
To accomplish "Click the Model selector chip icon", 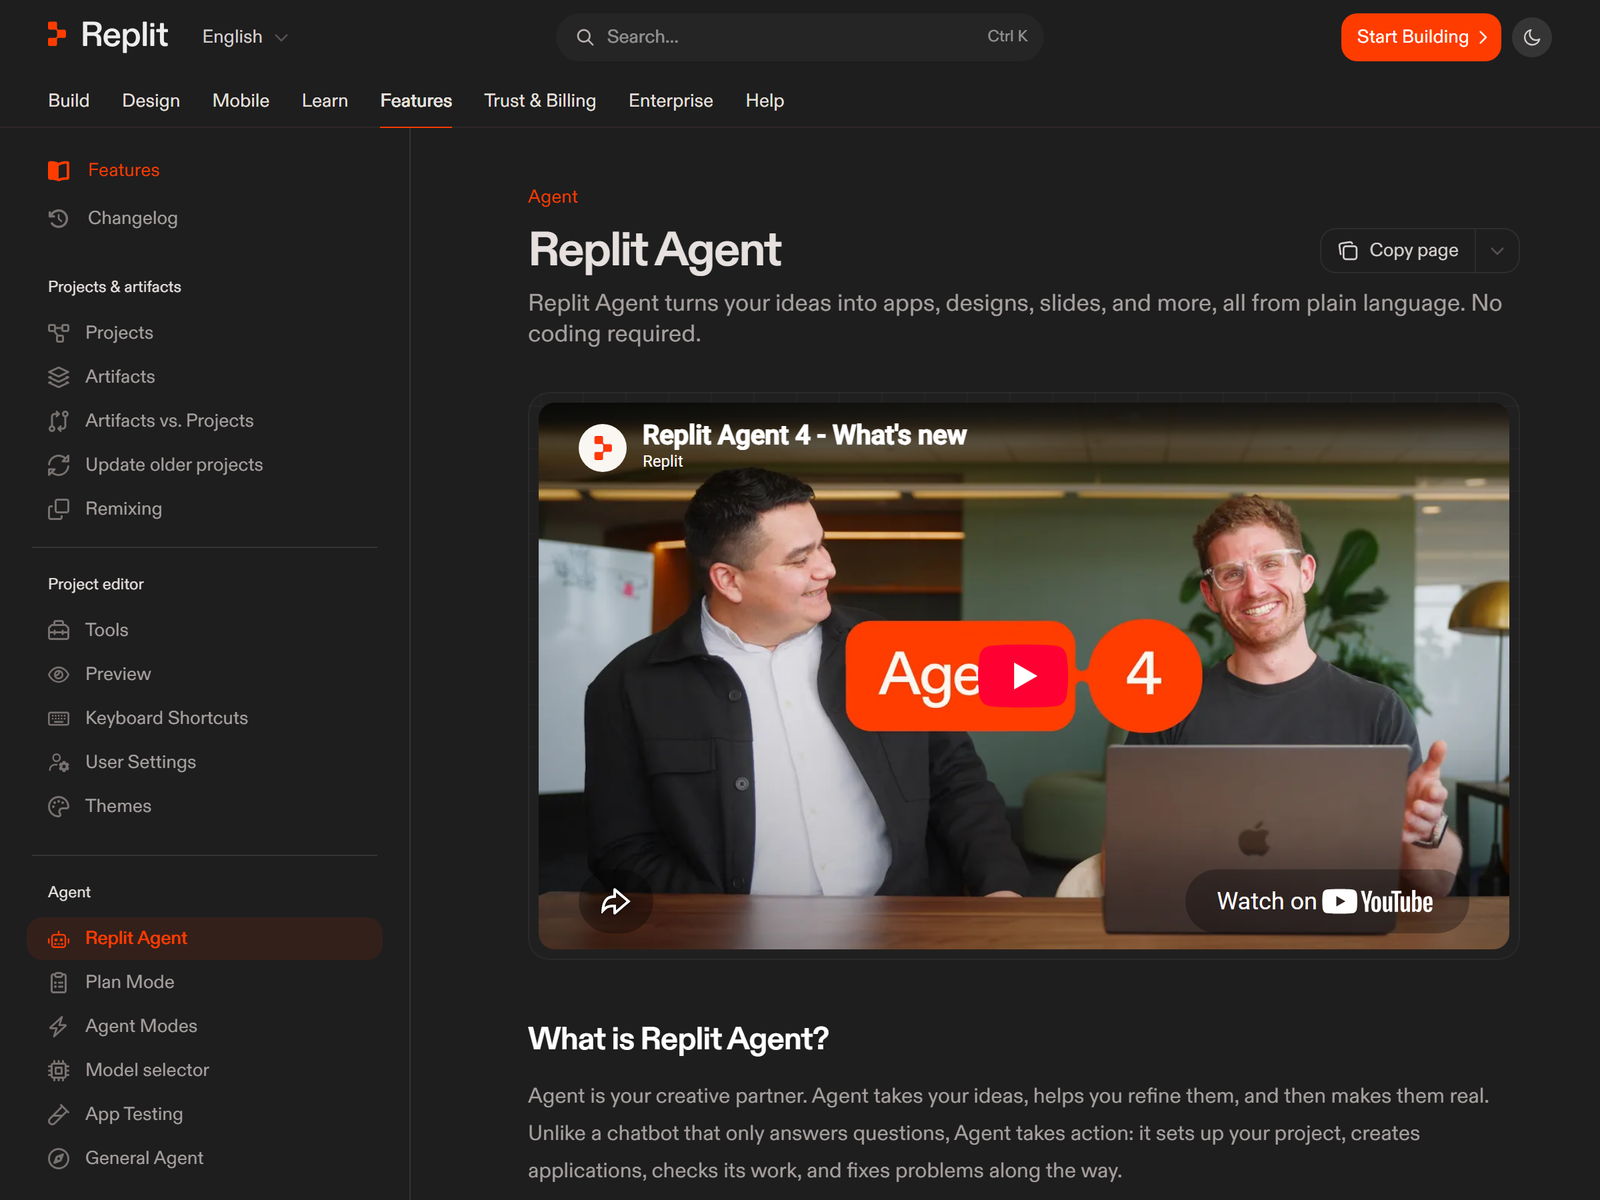I will tap(59, 1071).
